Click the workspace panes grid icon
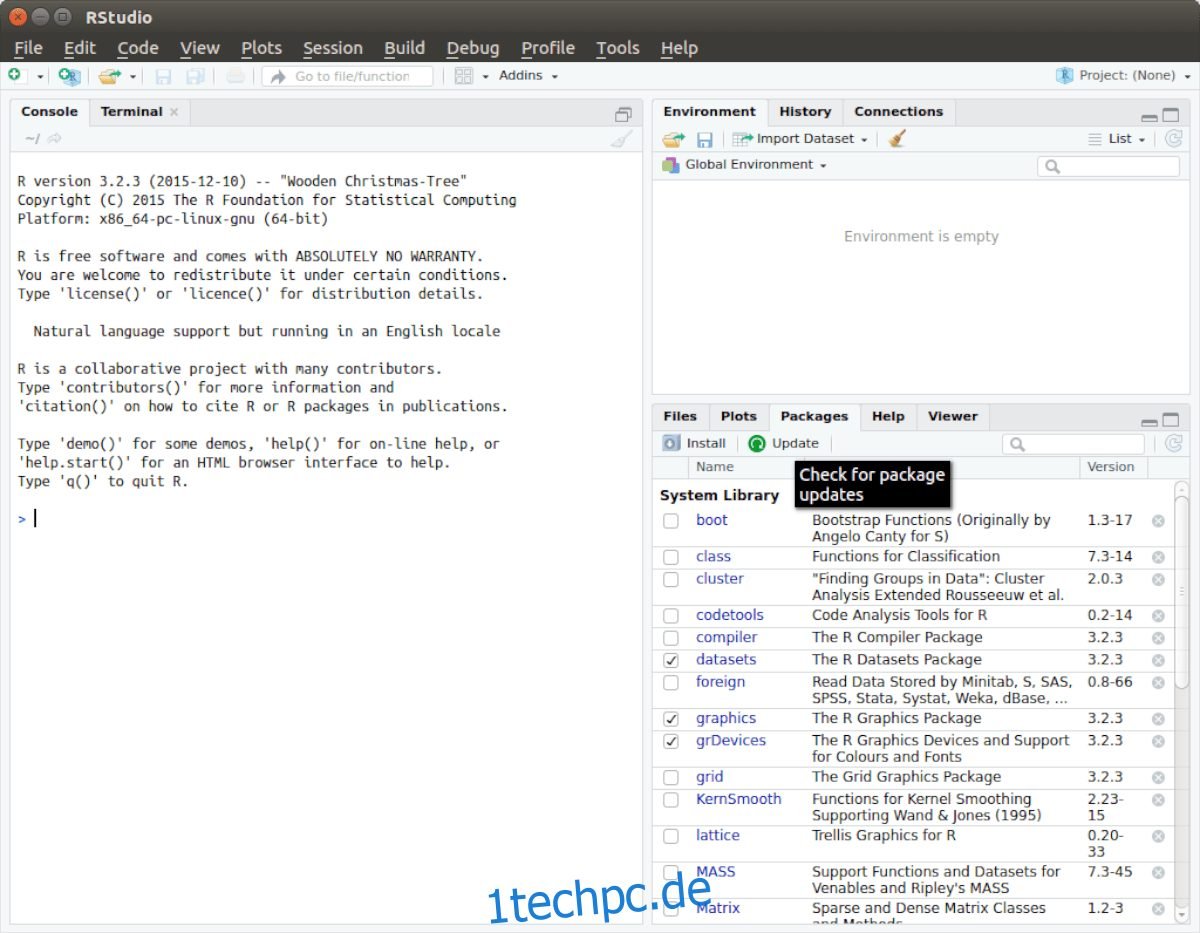1200x933 pixels. coord(463,76)
